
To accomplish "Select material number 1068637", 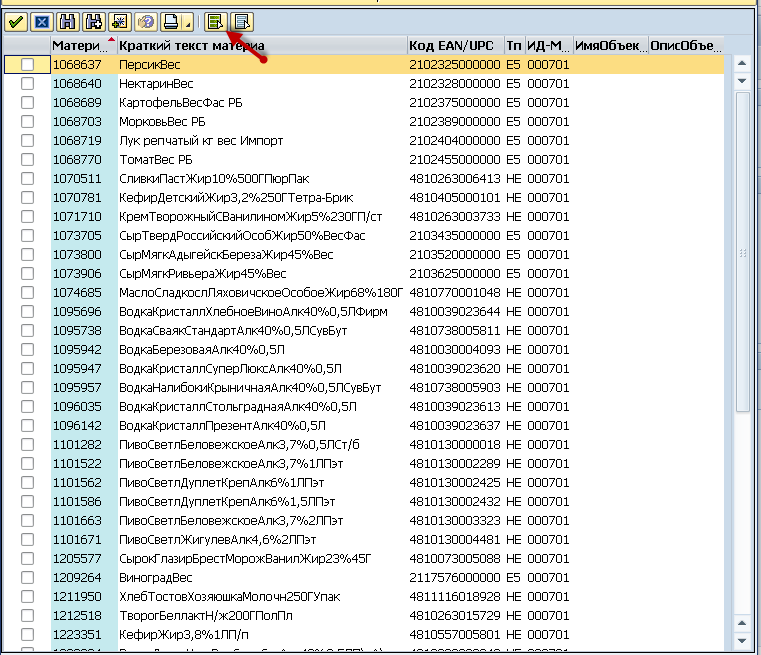I will click(77, 65).
